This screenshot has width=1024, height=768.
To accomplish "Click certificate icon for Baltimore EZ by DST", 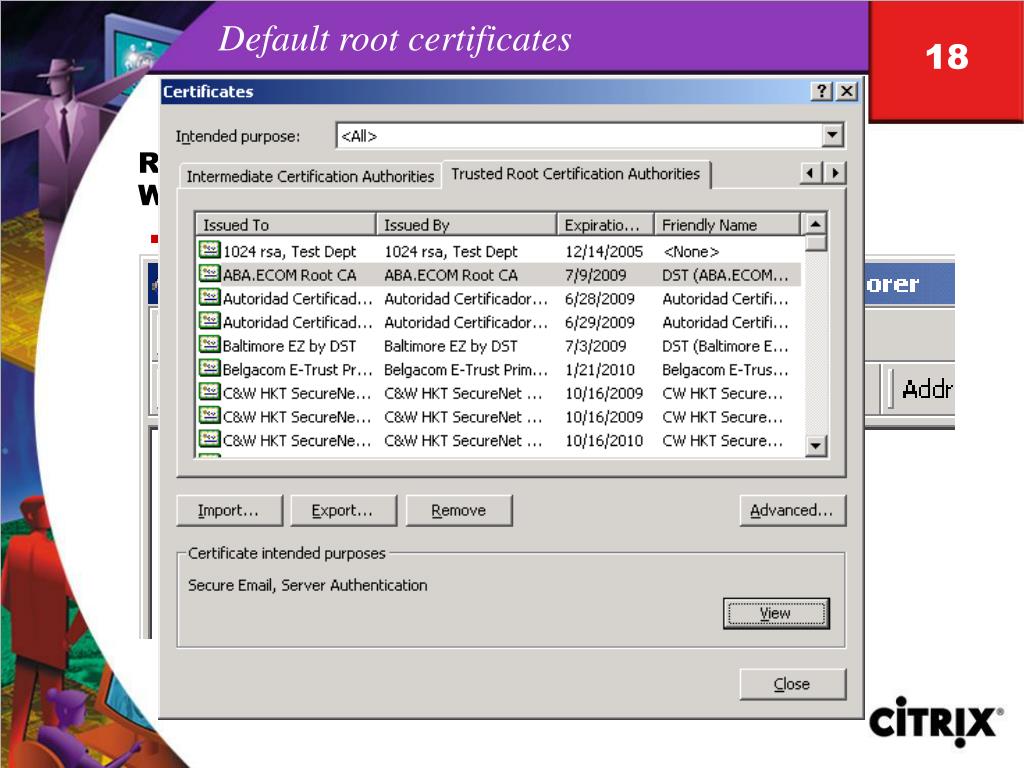I will click(209, 345).
